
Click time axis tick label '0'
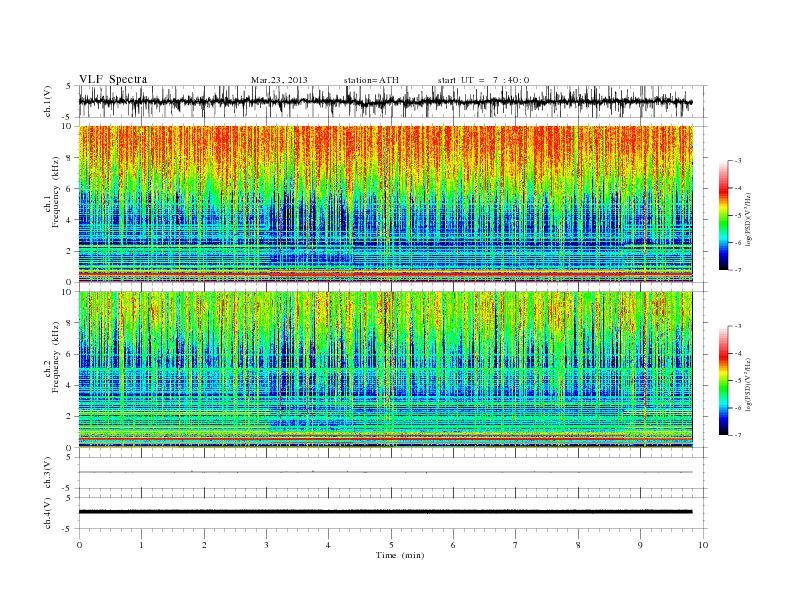[79, 545]
